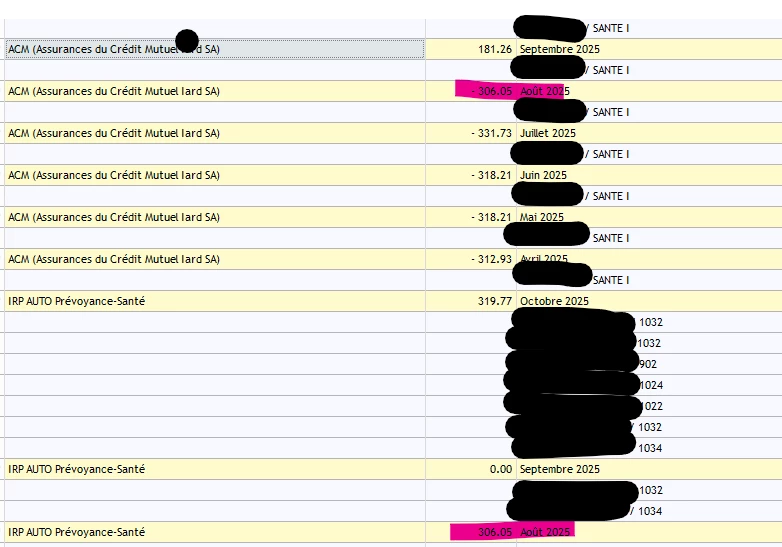Click the -318.21 amount in the Juin 2025 row
The height and width of the screenshot is (547, 782).
471,175
